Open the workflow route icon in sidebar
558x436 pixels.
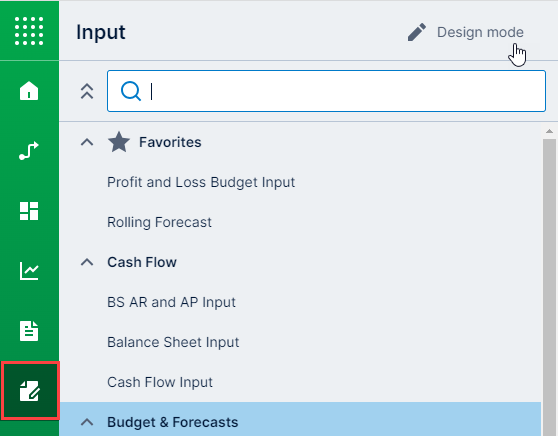tap(29, 151)
